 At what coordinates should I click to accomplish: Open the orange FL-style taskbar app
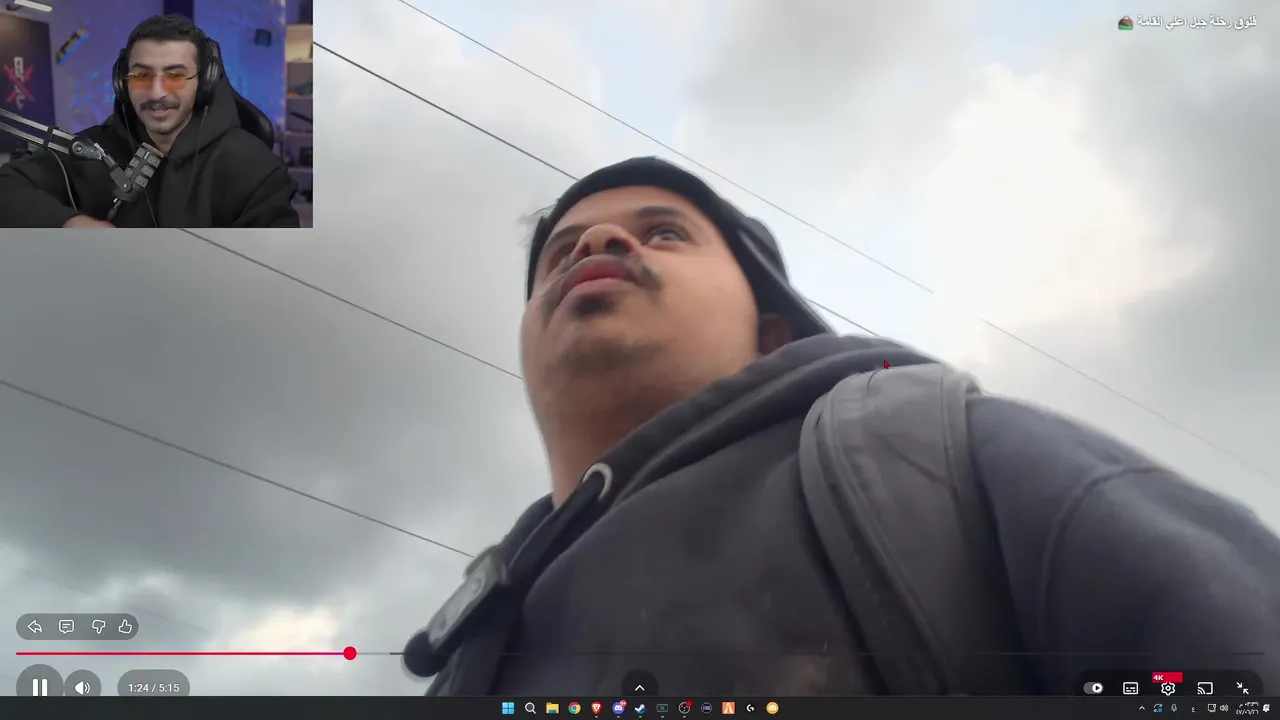click(x=728, y=708)
